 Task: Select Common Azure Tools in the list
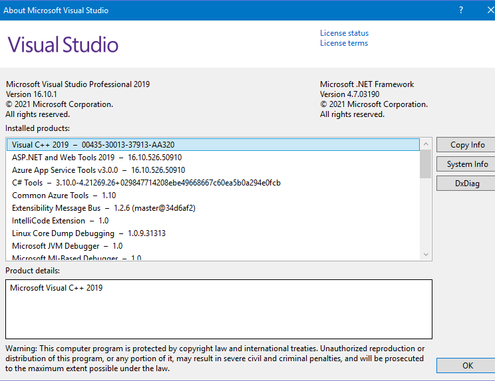point(213,195)
